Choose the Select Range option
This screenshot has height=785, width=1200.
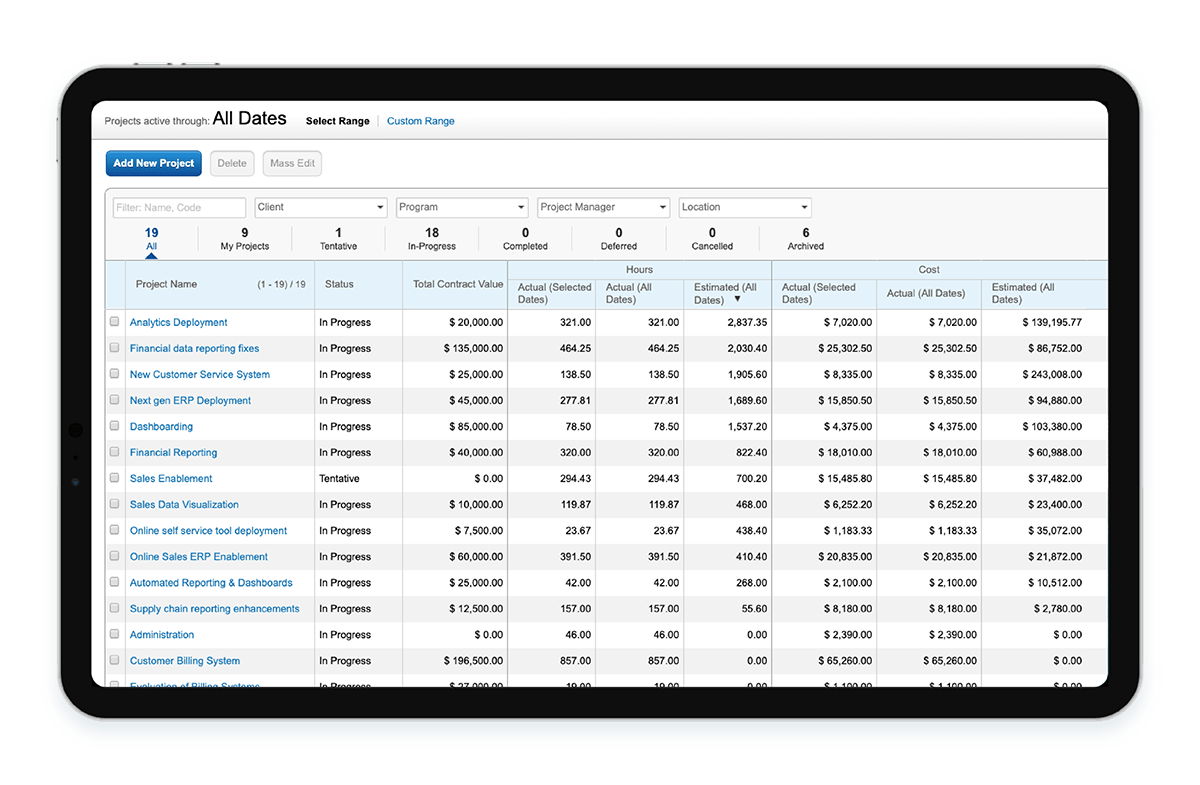click(x=338, y=121)
